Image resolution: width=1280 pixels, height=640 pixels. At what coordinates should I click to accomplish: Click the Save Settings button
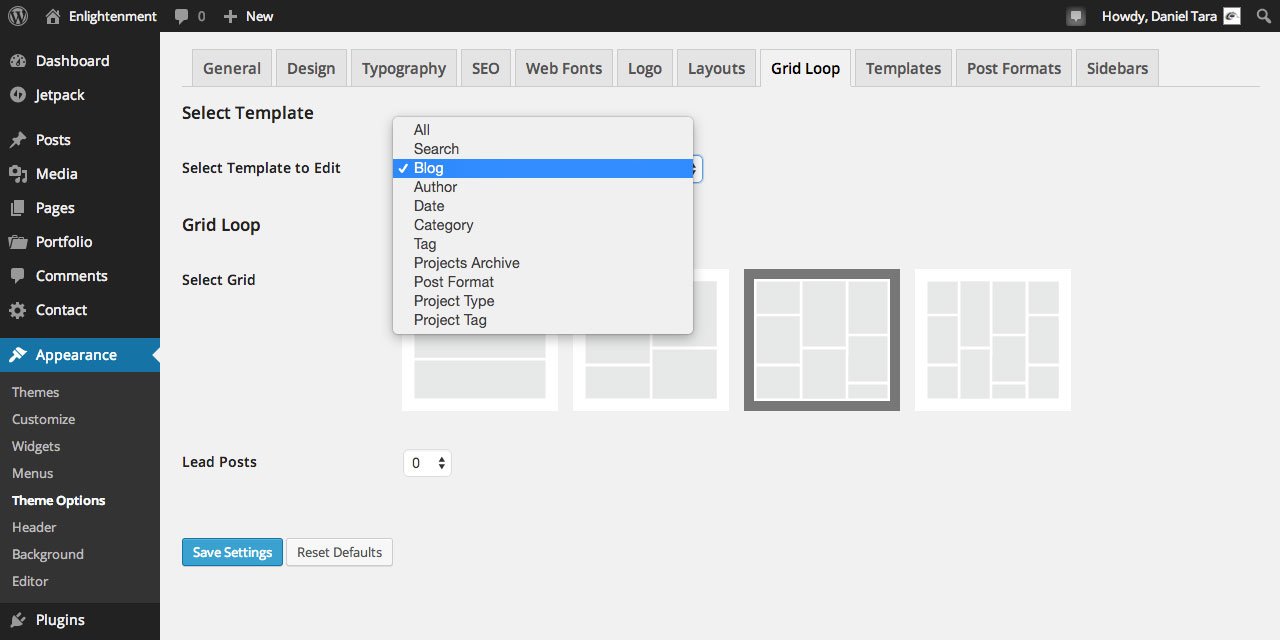[x=232, y=552]
